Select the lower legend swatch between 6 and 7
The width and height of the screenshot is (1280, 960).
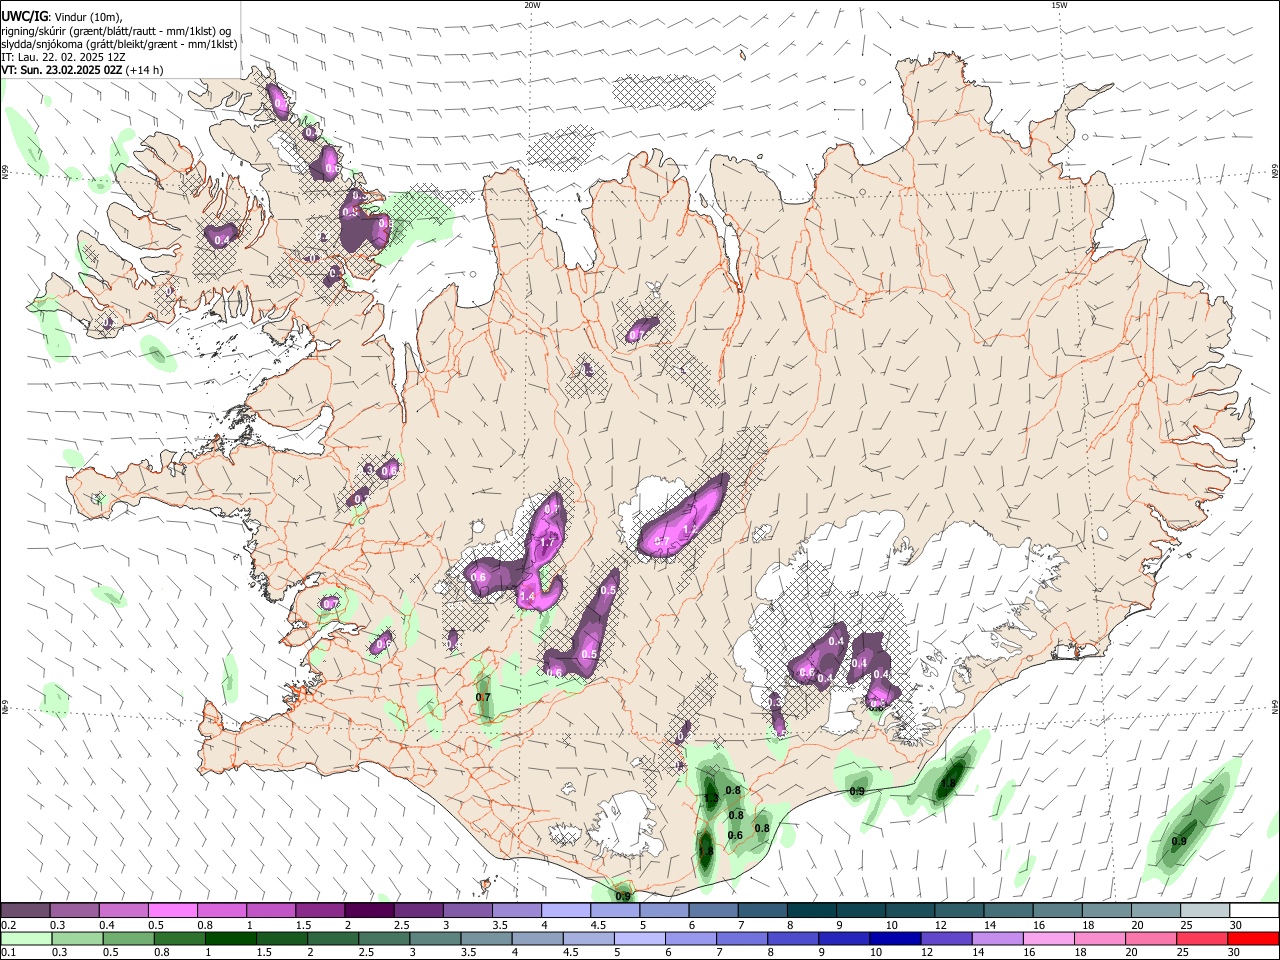(691, 938)
